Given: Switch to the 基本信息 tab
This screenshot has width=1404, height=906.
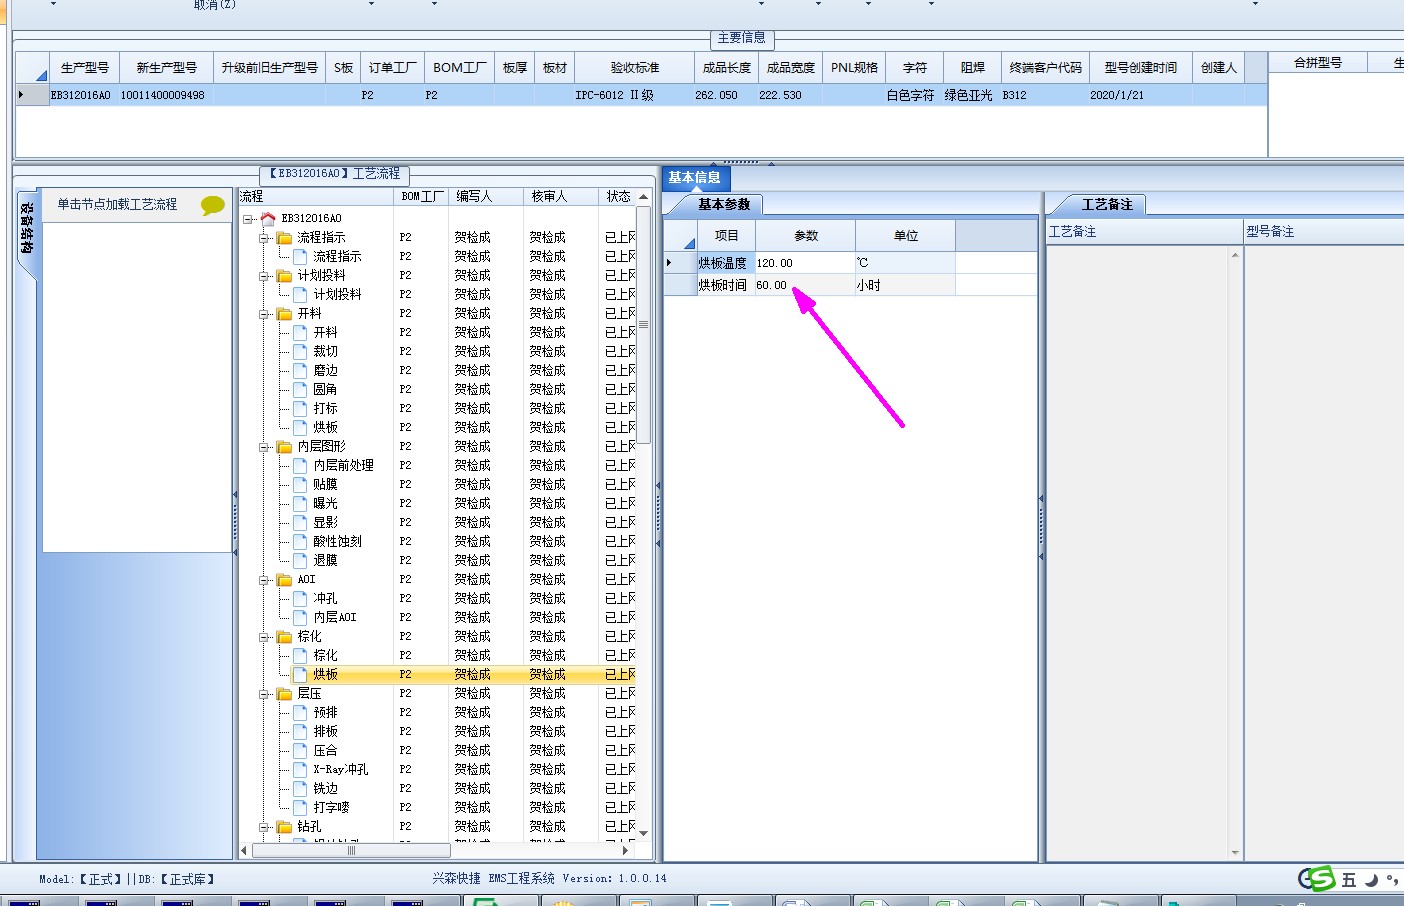Looking at the screenshot, I should click(x=695, y=178).
